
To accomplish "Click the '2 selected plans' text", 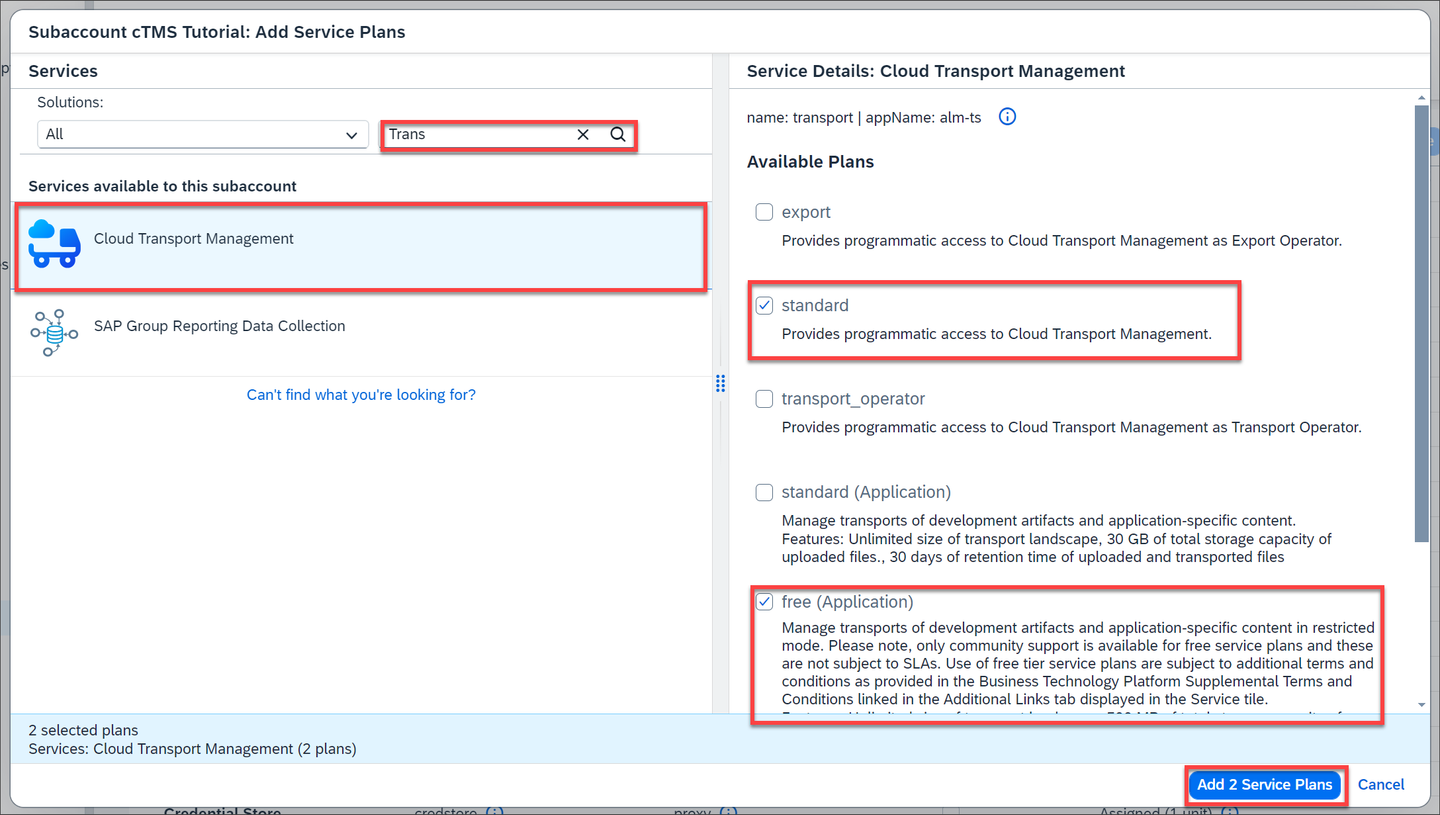I will coord(84,731).
